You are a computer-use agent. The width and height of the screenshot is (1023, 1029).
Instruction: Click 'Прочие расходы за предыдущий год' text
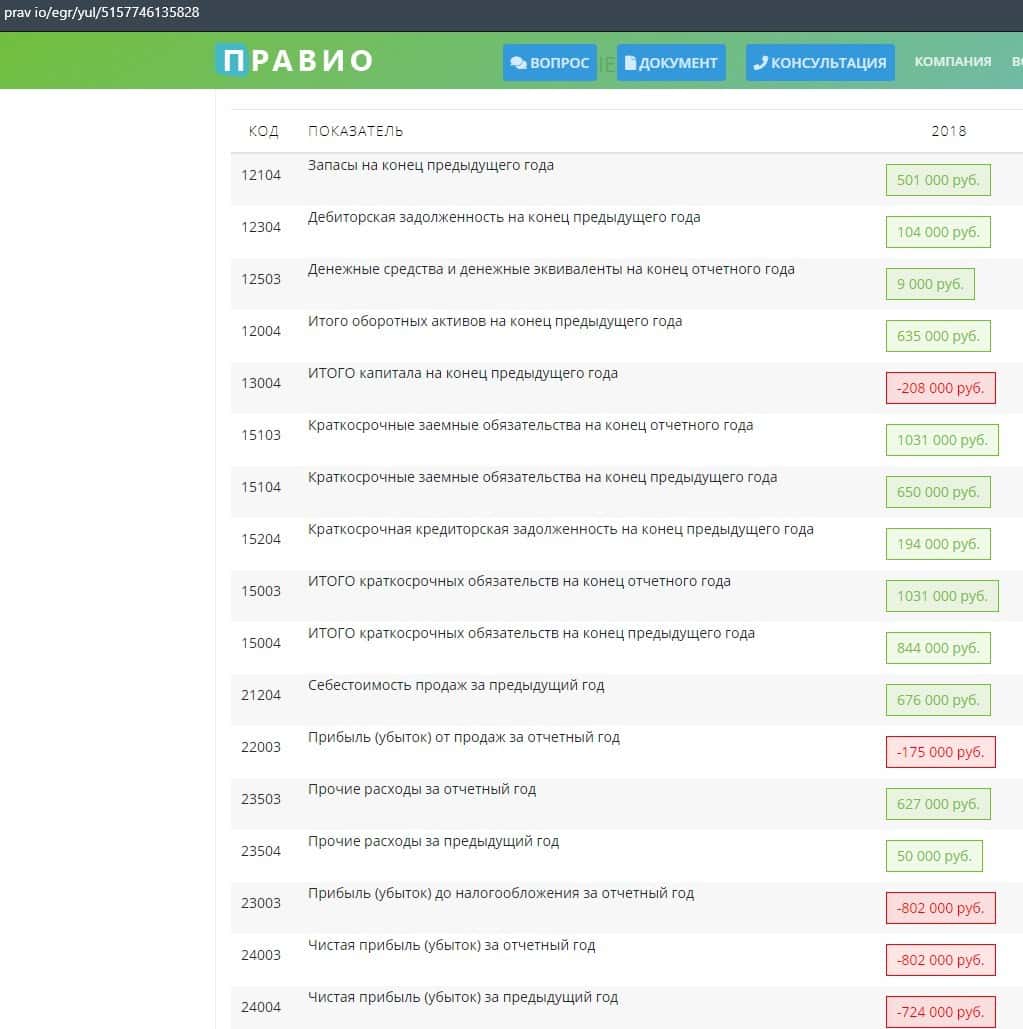pos(433,841)
